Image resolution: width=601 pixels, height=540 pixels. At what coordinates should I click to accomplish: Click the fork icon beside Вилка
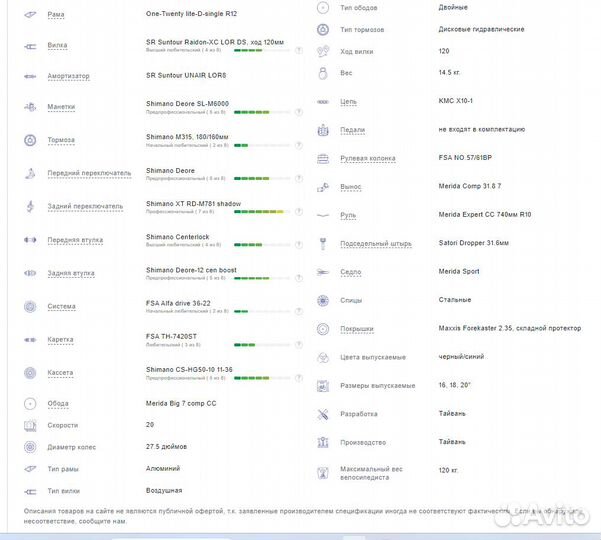click(x=28, y=45)
